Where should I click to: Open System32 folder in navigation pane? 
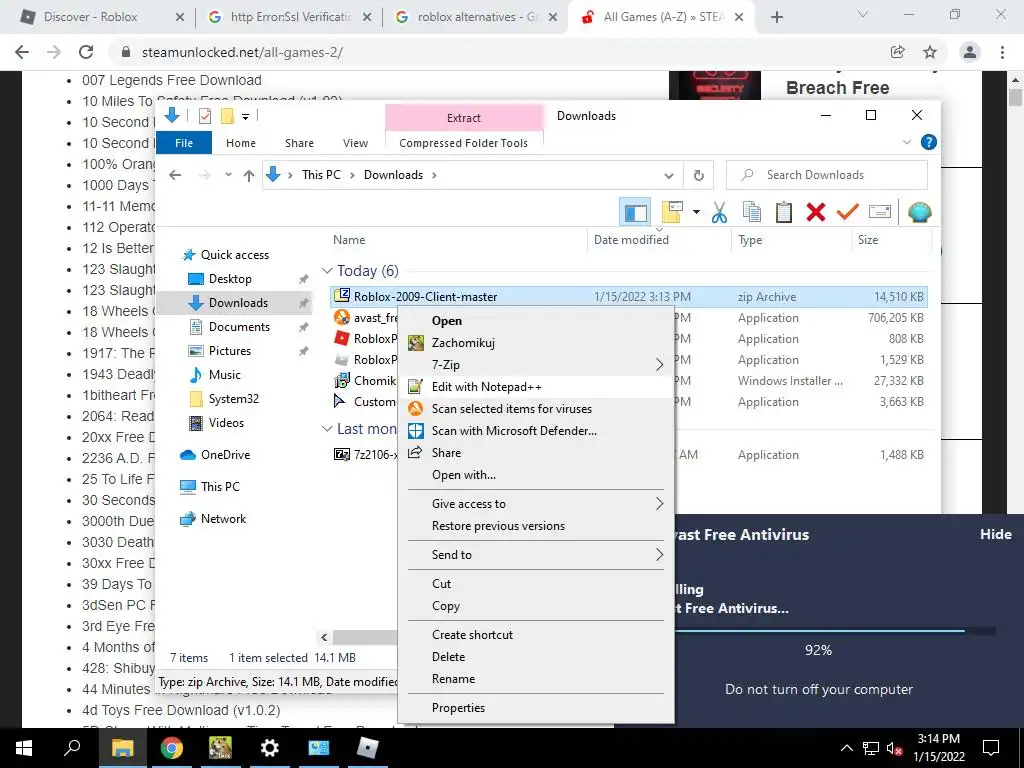[233, 399]
